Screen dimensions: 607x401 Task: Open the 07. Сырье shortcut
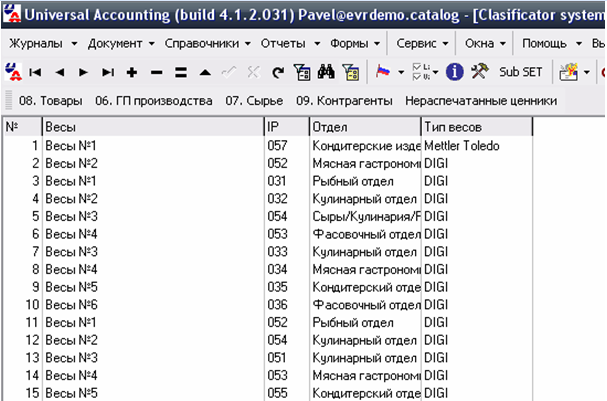pyautogui.click(x=254, y=101)
